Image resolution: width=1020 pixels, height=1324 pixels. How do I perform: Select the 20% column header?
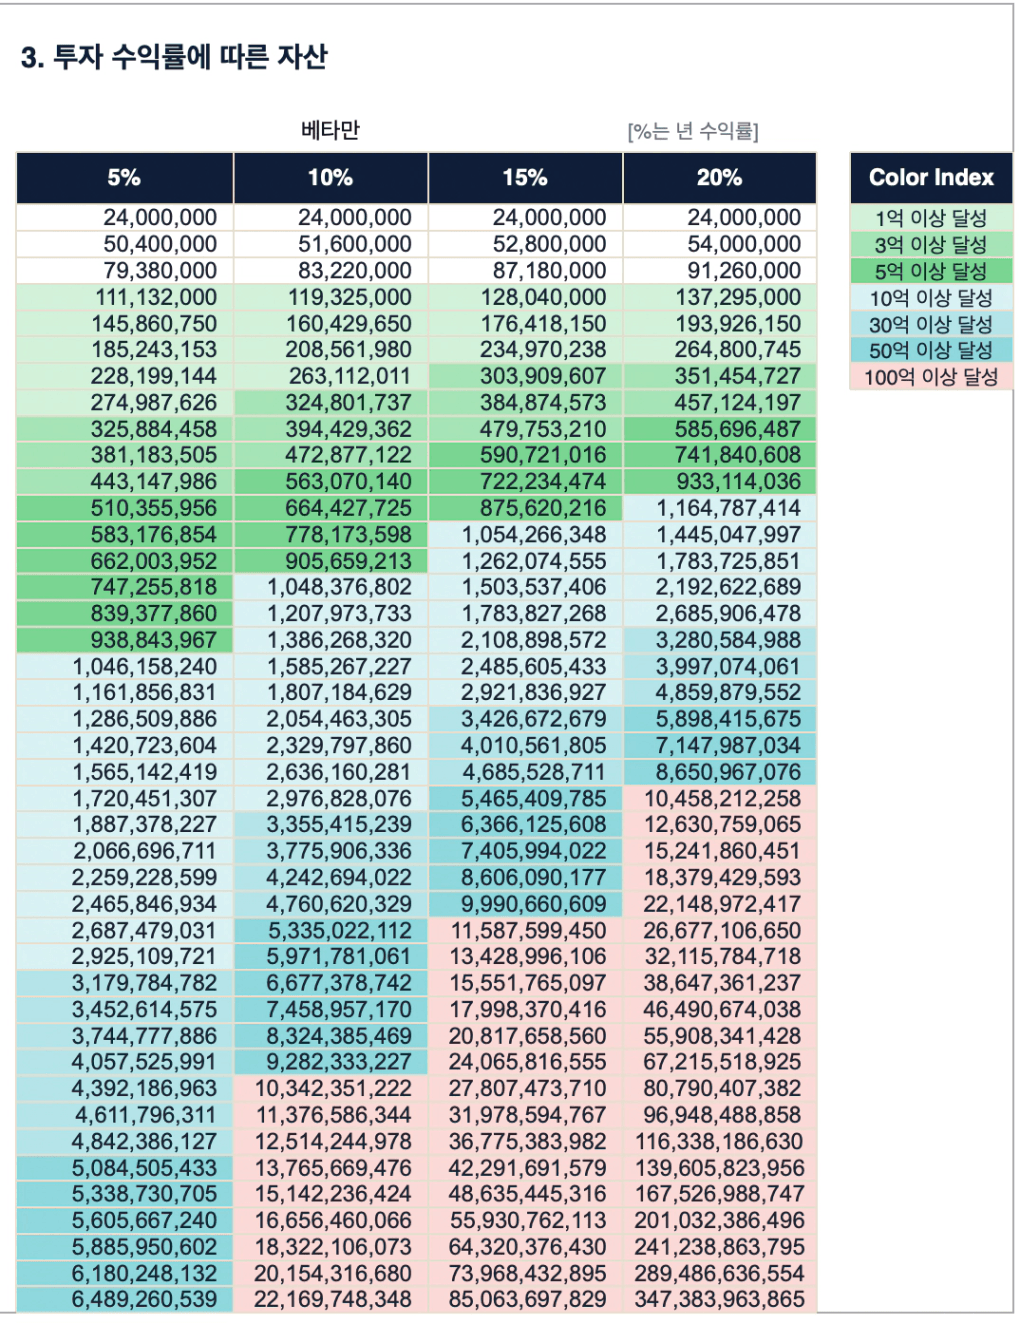pyautogui.click(x=719, y=178)
